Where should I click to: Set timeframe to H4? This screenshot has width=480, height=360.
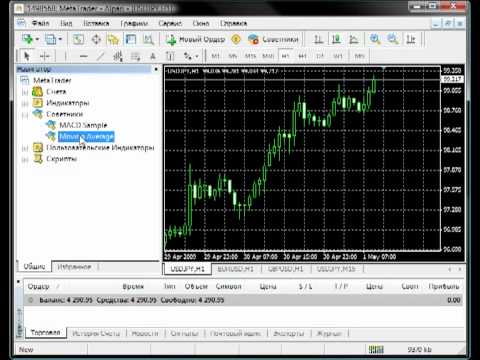click(x=302, y=56)
